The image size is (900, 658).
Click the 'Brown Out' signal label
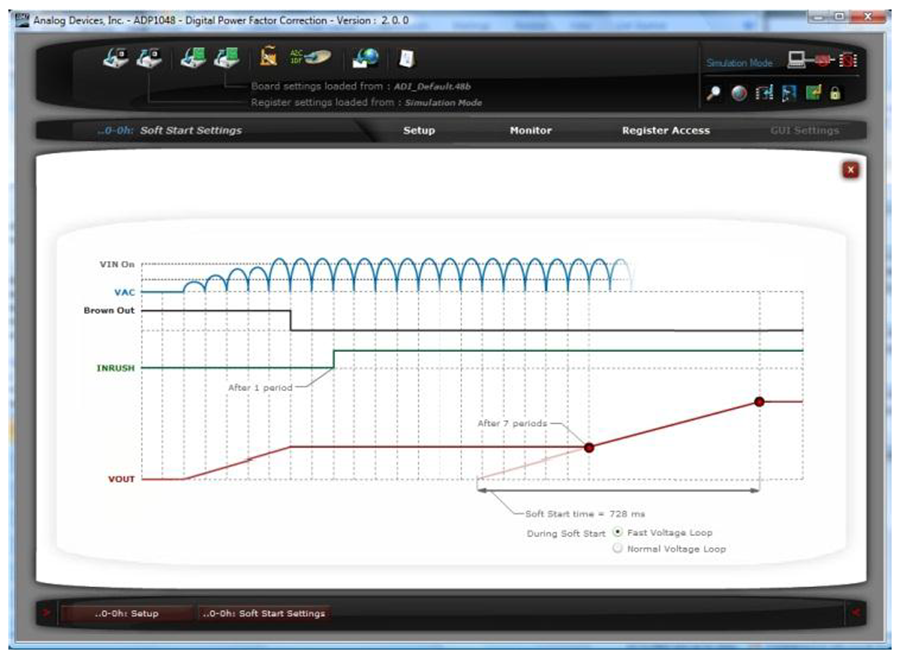pos(109,310)
